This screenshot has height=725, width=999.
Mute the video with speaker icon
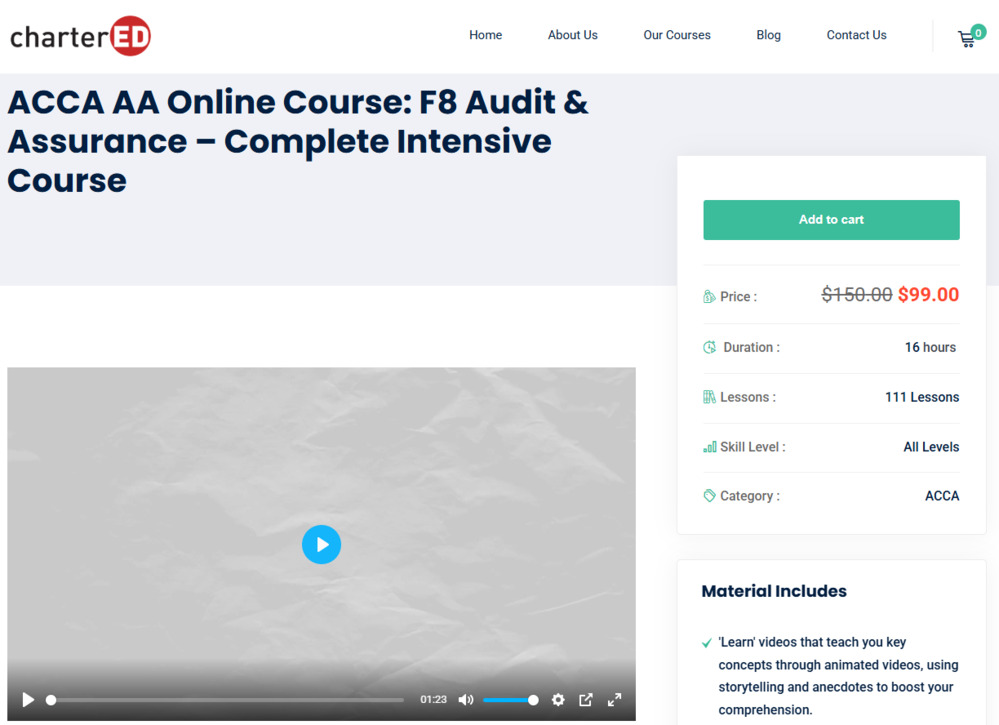(x=466, y=700)
